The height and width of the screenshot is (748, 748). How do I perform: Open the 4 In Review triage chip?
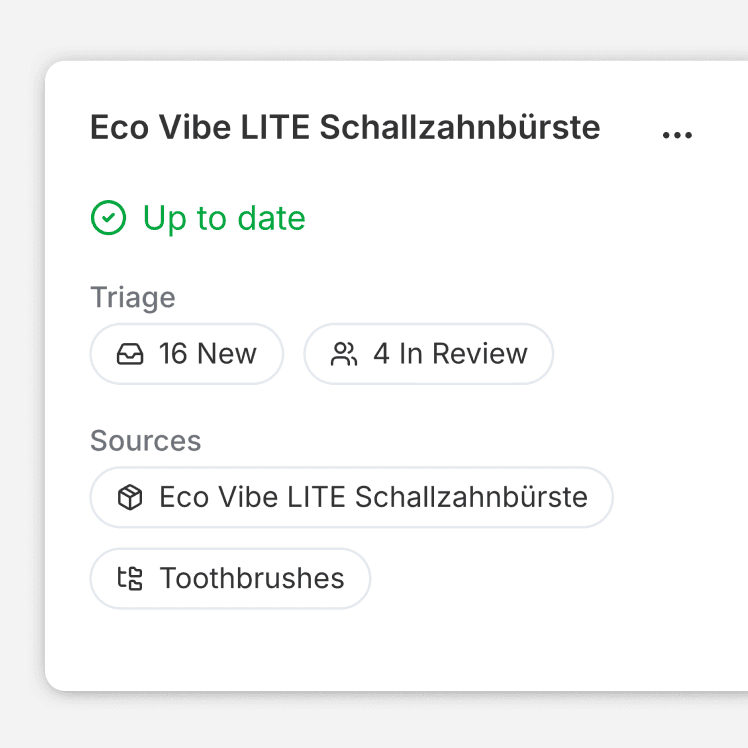tap(428, 354)
